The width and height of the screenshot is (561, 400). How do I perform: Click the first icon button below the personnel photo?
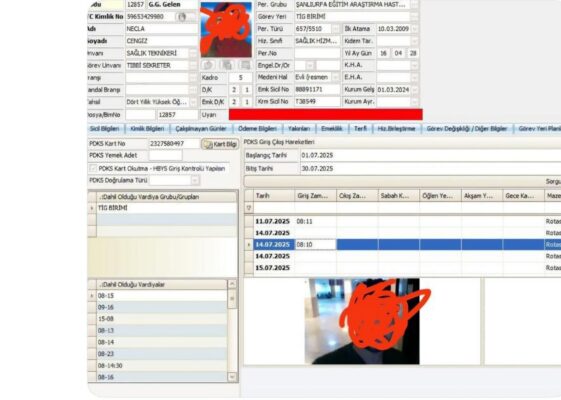click(208, 65)
